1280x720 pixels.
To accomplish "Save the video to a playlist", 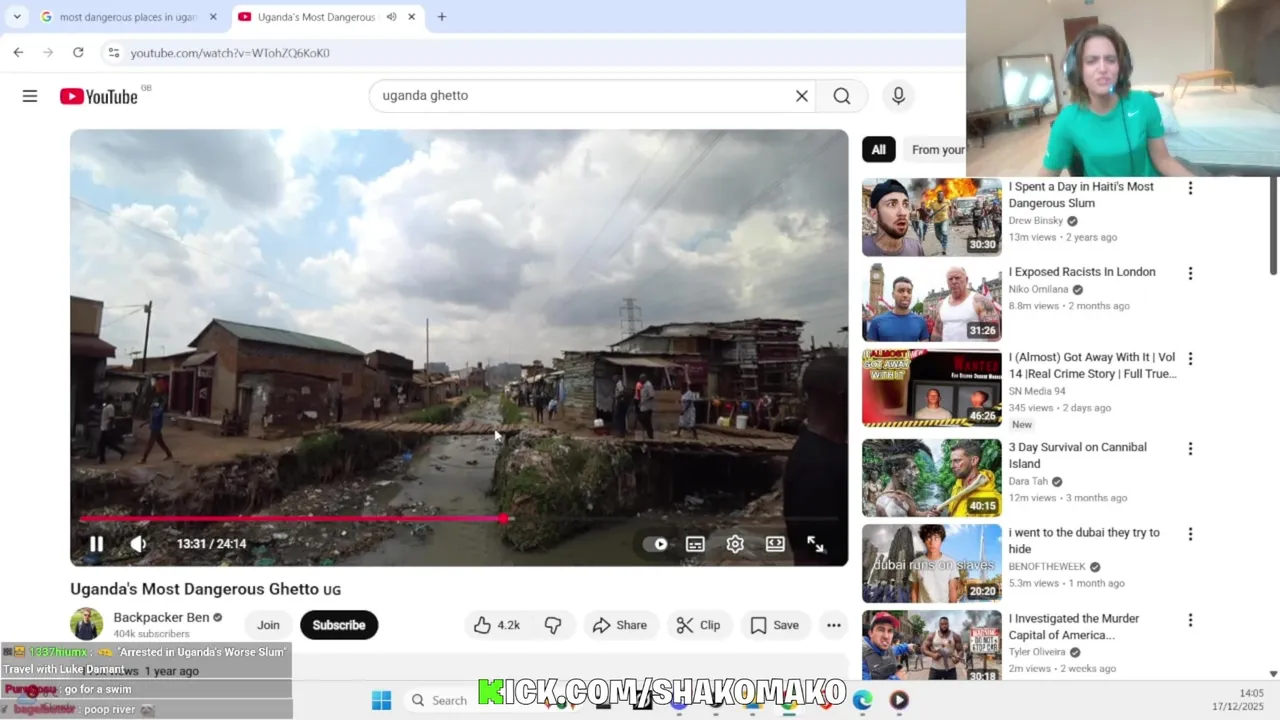I will click(x=775, y=625).
